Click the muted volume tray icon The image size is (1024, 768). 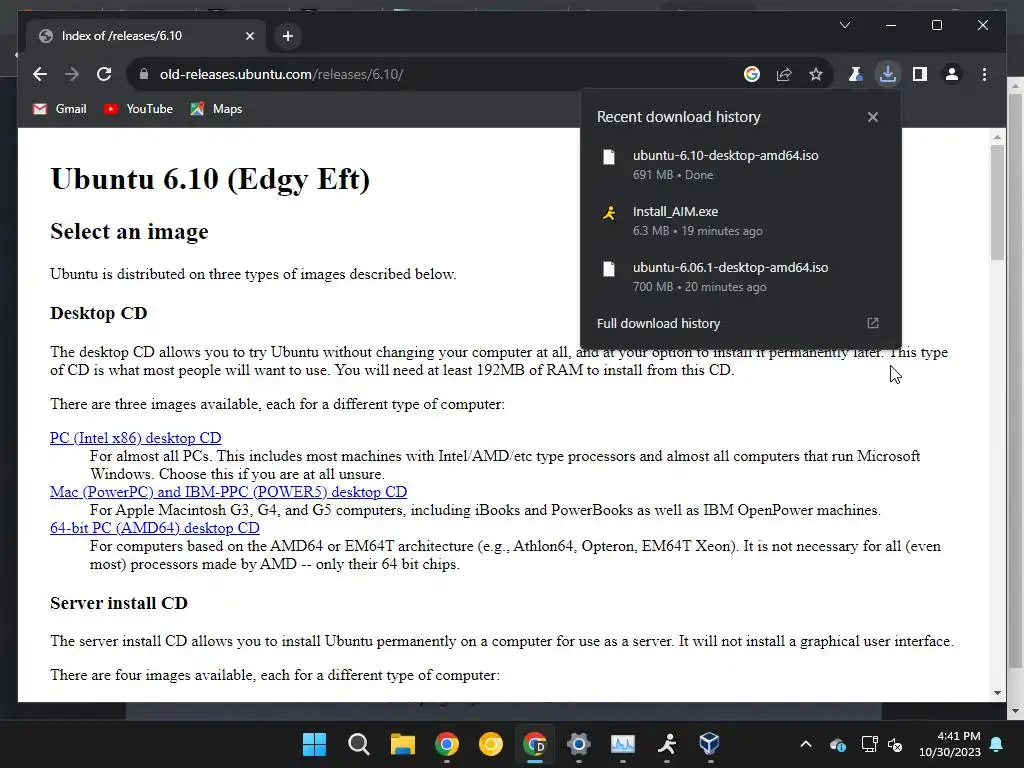tap(895, 744)
